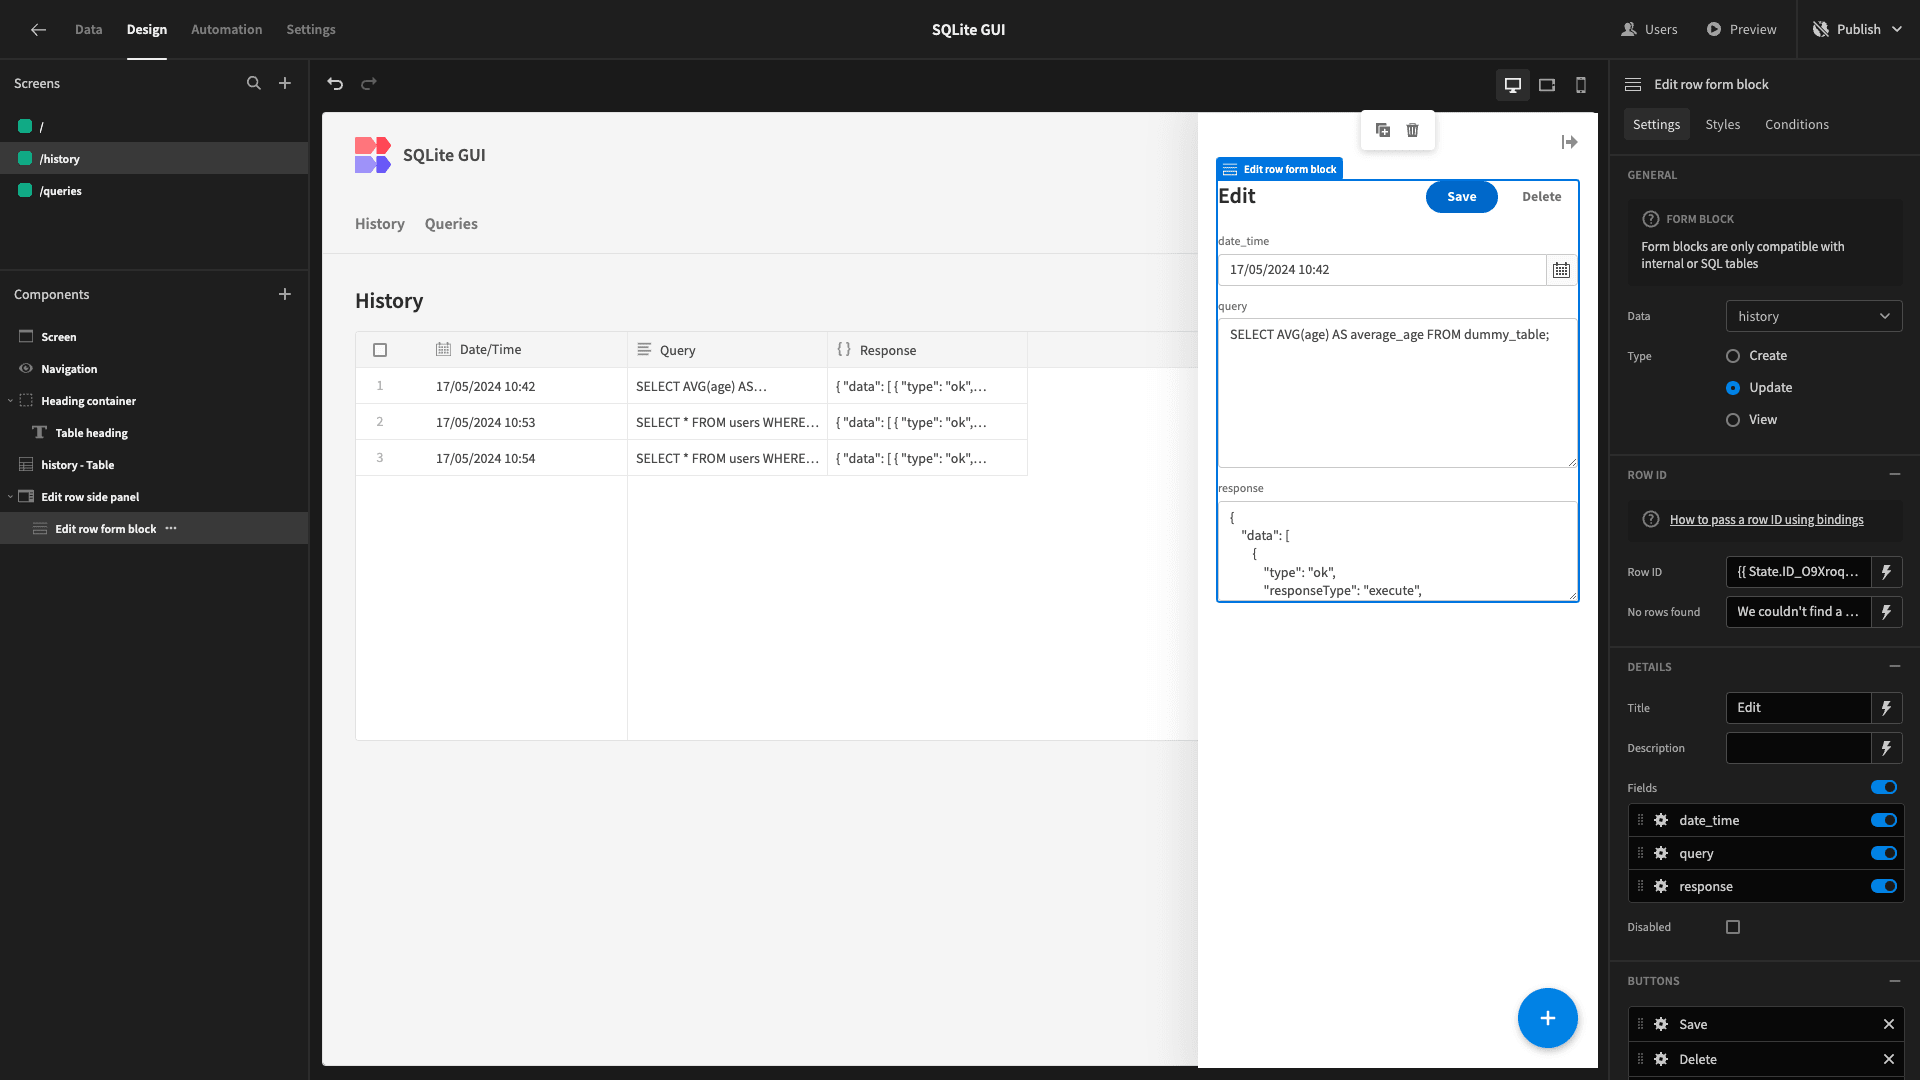The height and width of the screenshot is (1080, 1920).
Task: Toggle the response field switch
Action: tap(1884, 887)
